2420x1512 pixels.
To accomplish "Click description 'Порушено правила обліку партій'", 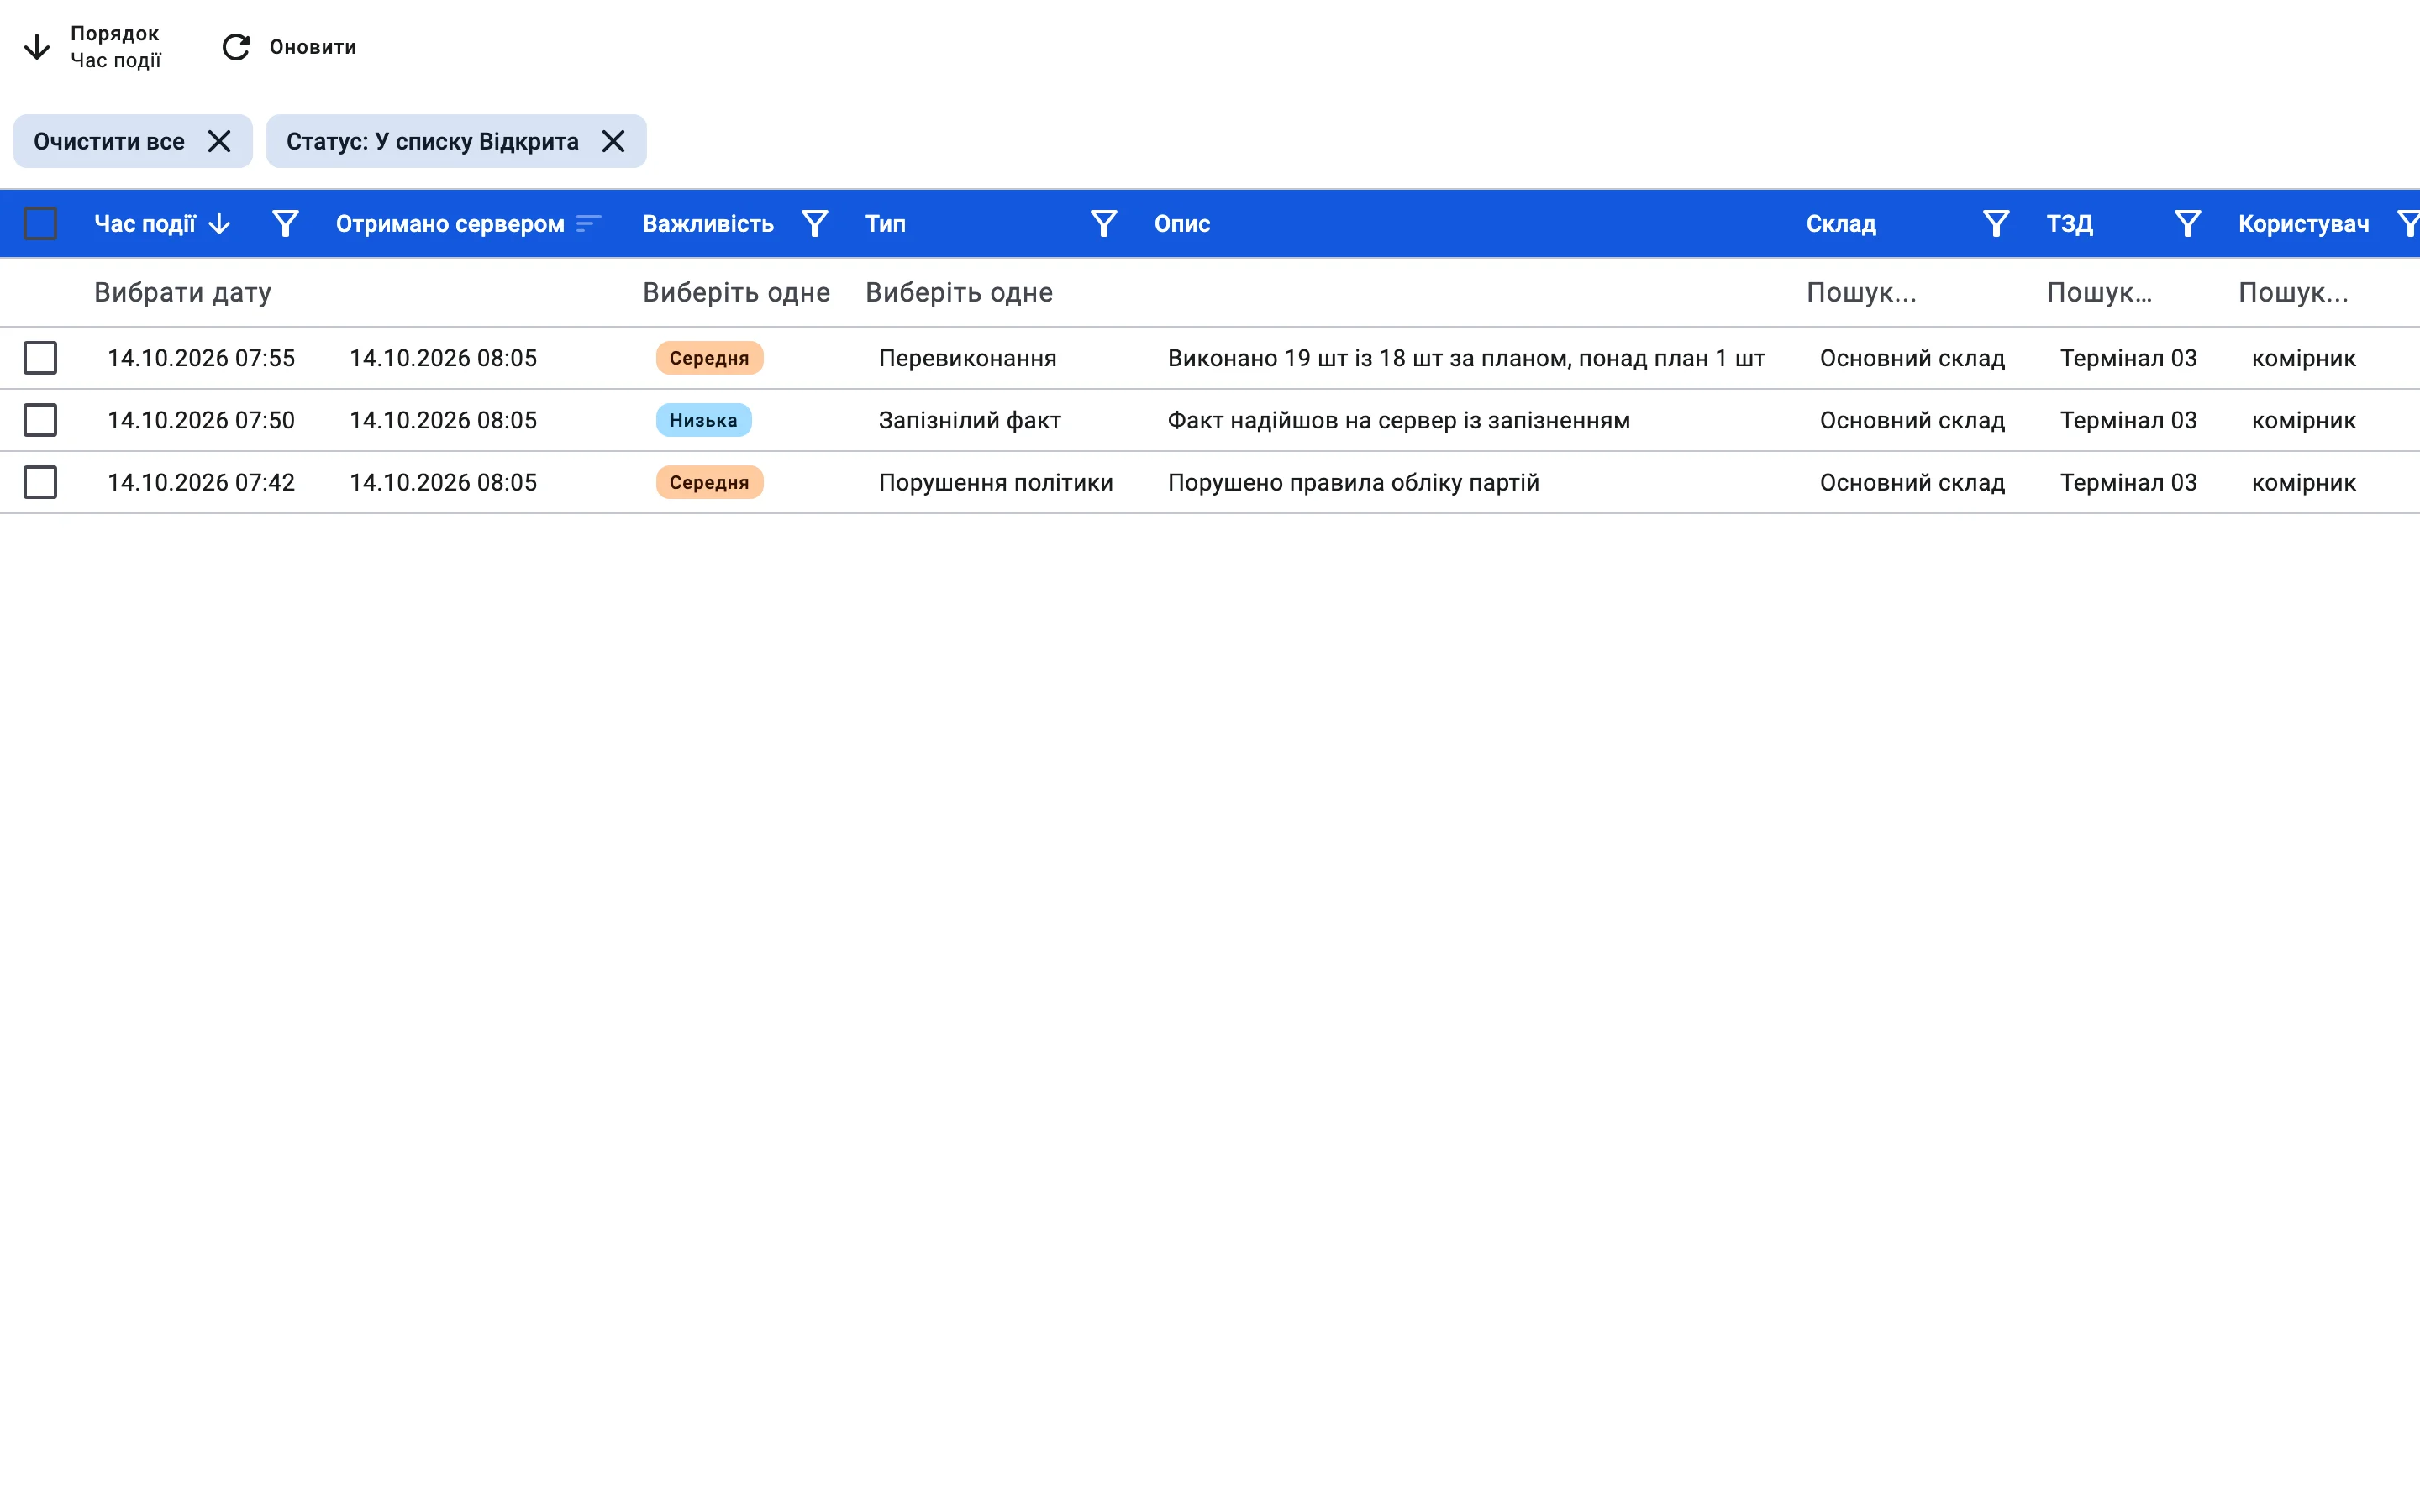I will pos(1353,482).
